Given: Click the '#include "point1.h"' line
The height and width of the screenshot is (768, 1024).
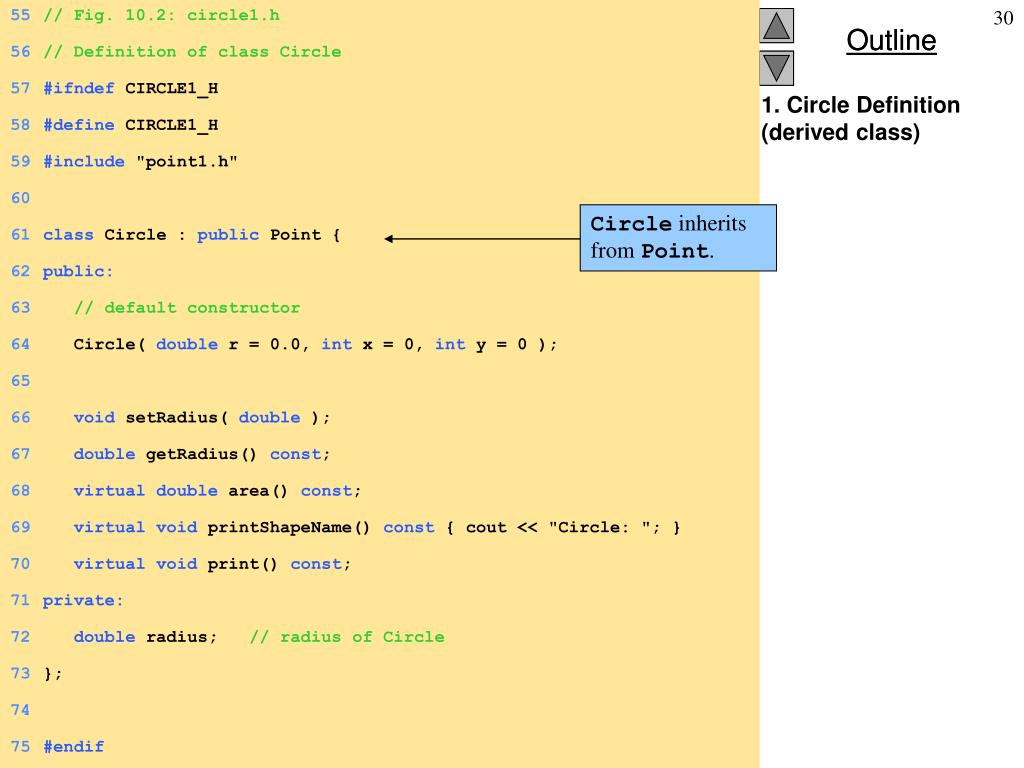Looking at the screenshot, I should pos(140,161).
